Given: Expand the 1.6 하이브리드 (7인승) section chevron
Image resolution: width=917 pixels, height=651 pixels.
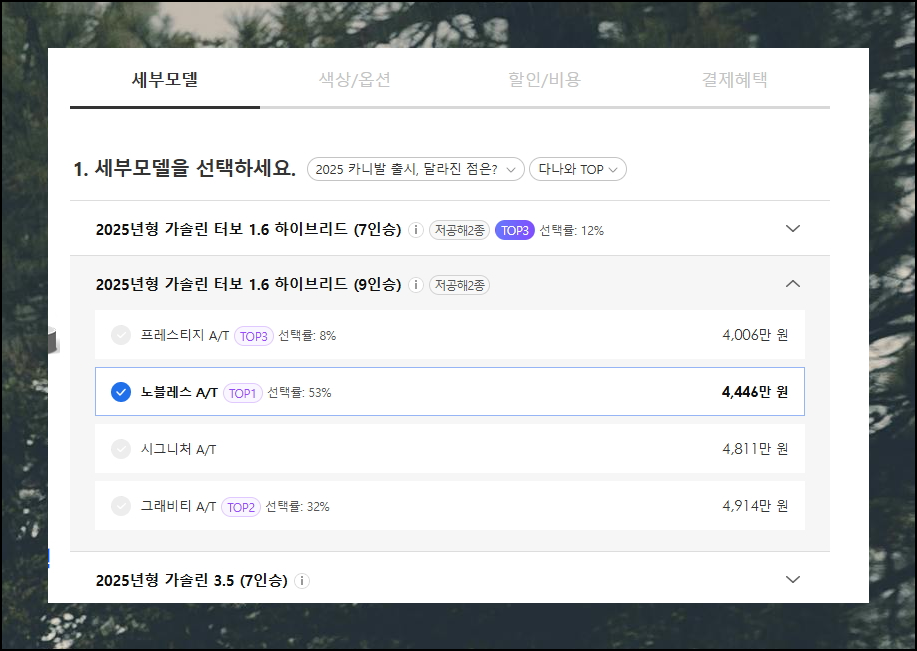Looking at the screenshot, I should coord(792,229).
